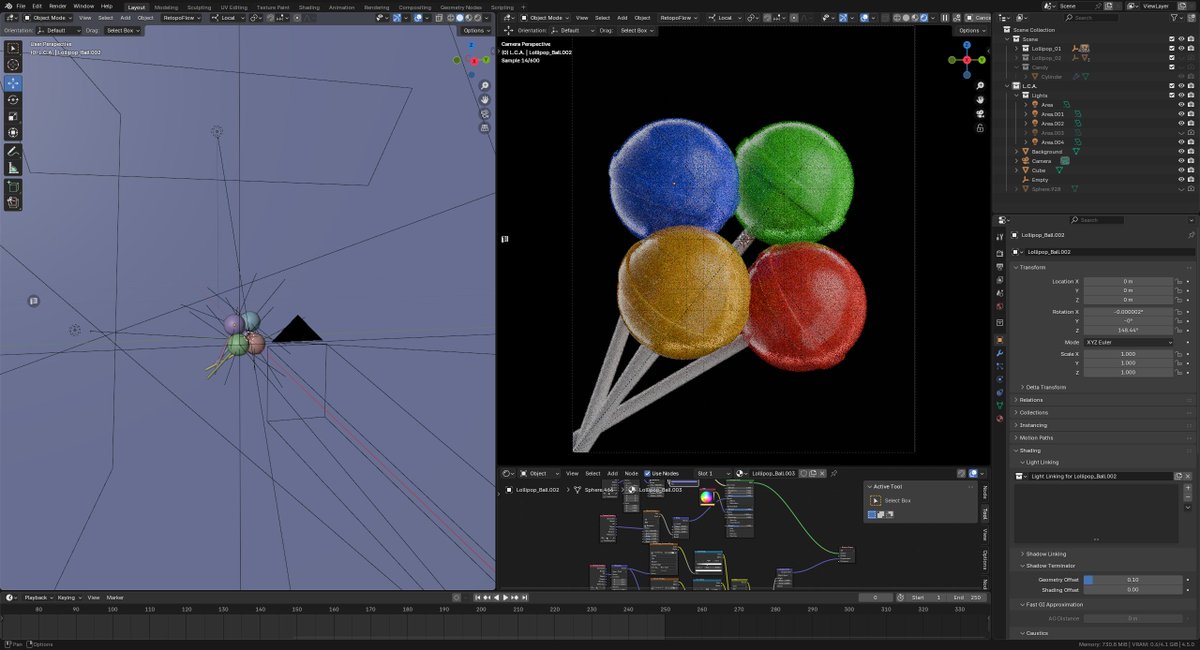Hide the Lollipop_01 collection in viewport
Image resolution: width=1200 pixels, height=650 pixels.
(1181, 48)
